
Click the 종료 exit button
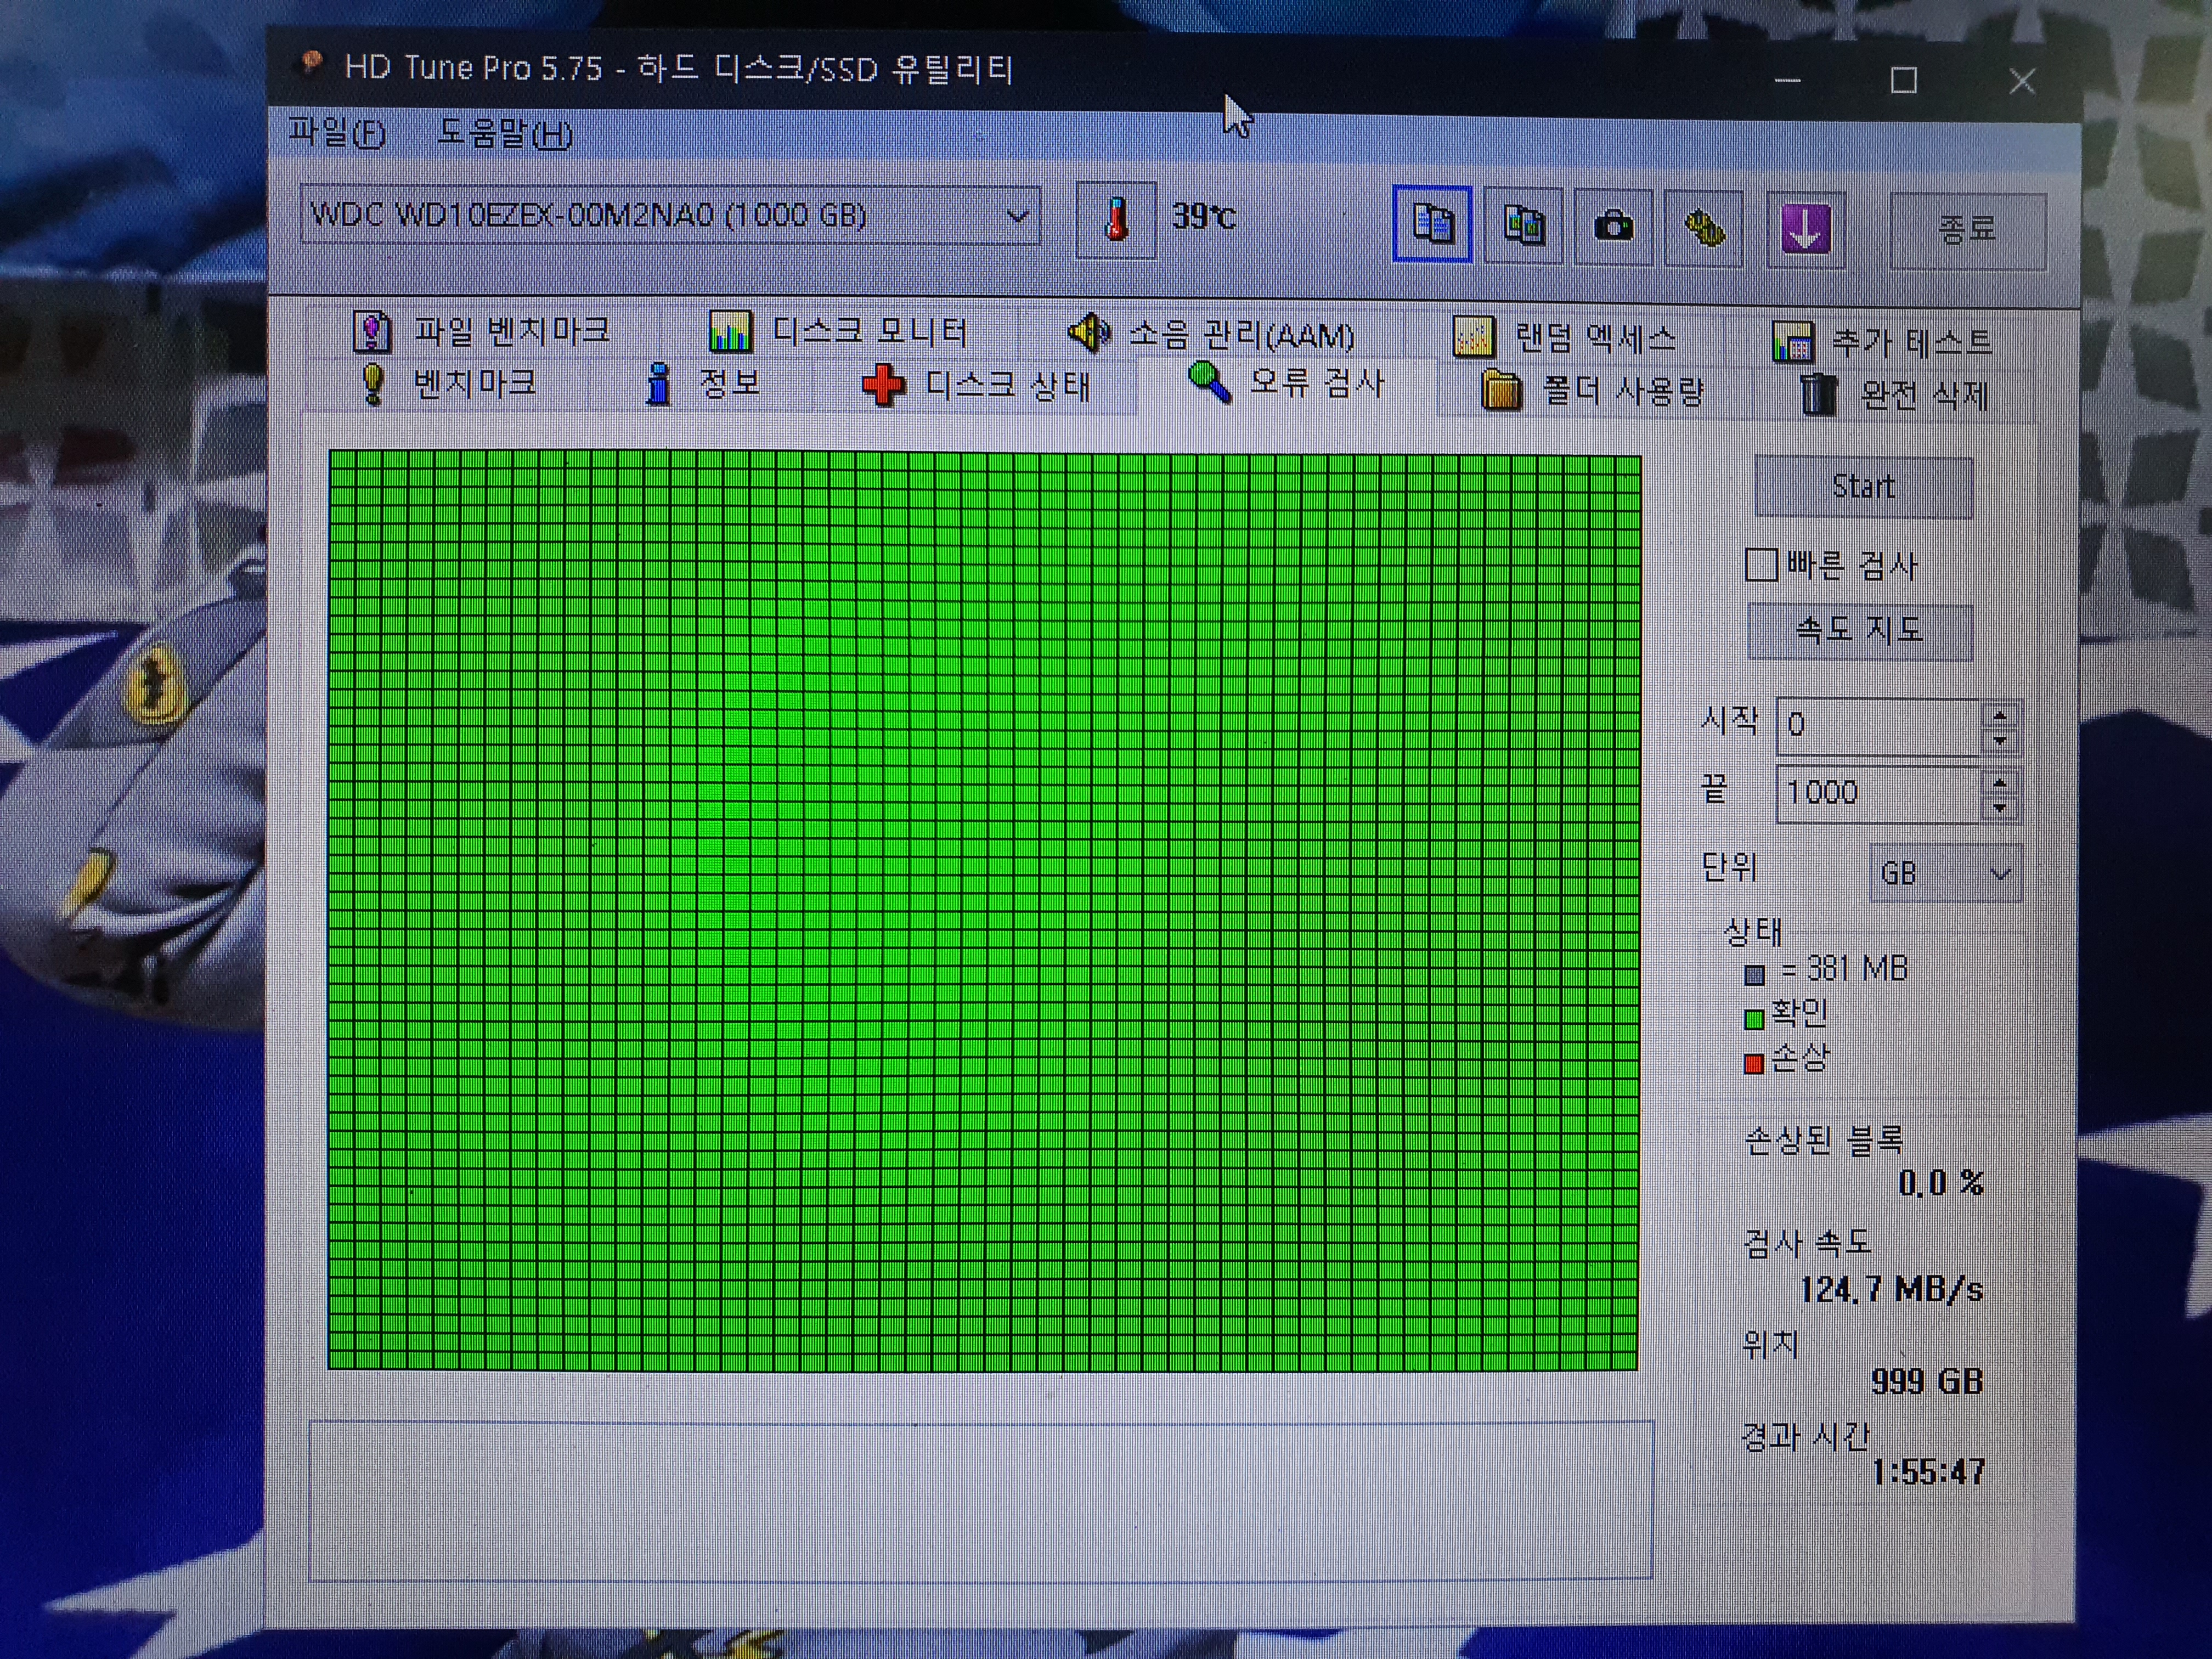click(1967, 231)
